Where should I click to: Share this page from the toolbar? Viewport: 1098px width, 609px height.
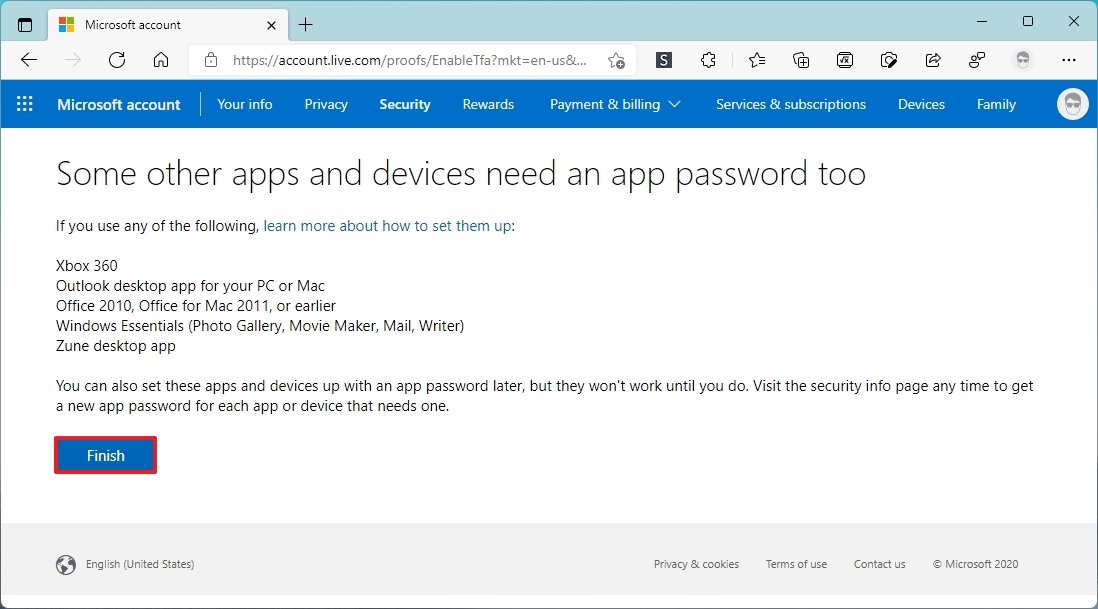pos(932,60)
